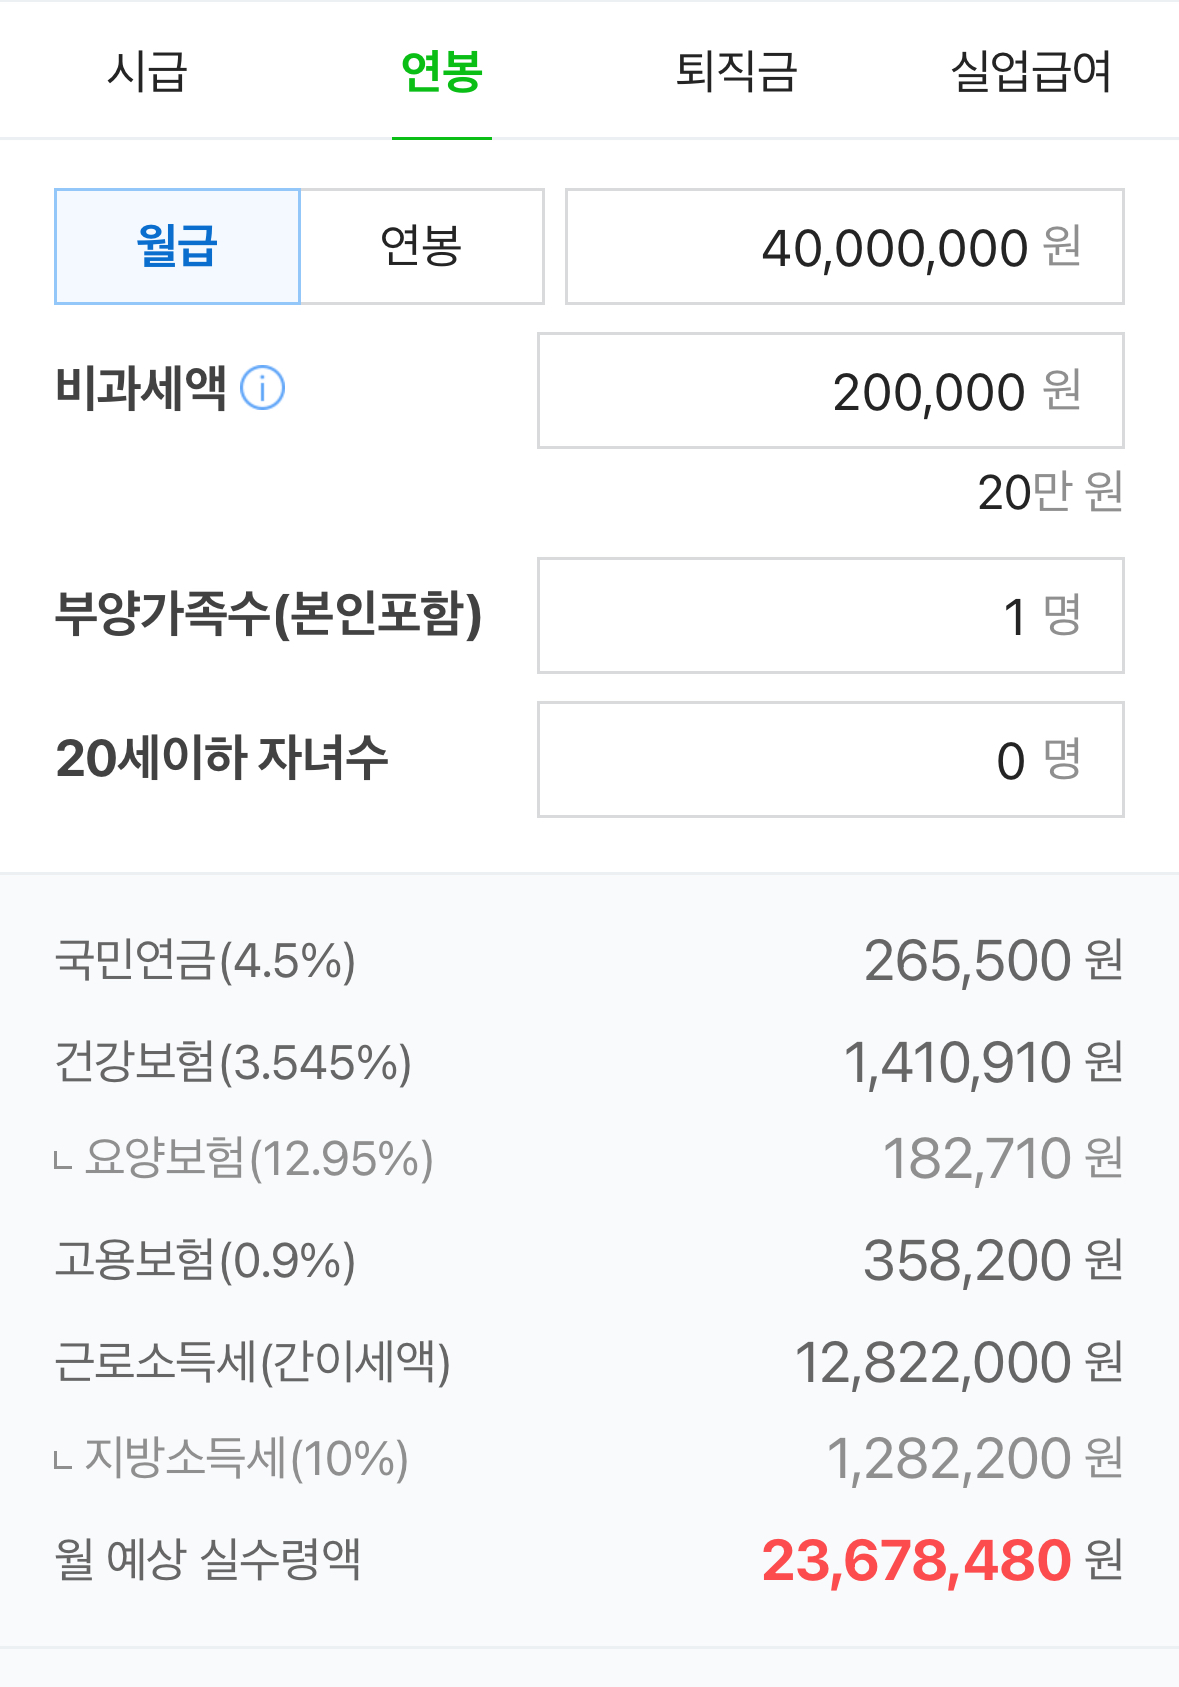The image size is (1179, 1687).
Task: Edit the 200,000 원 비과세액 field
Action: click(831, 390)
